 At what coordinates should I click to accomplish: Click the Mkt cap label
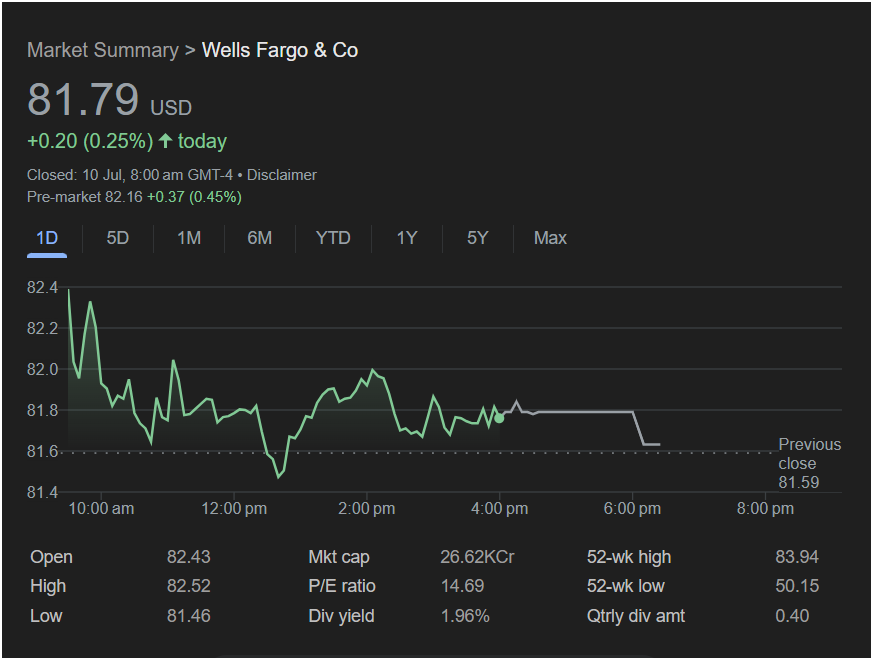tap(339, 557)
